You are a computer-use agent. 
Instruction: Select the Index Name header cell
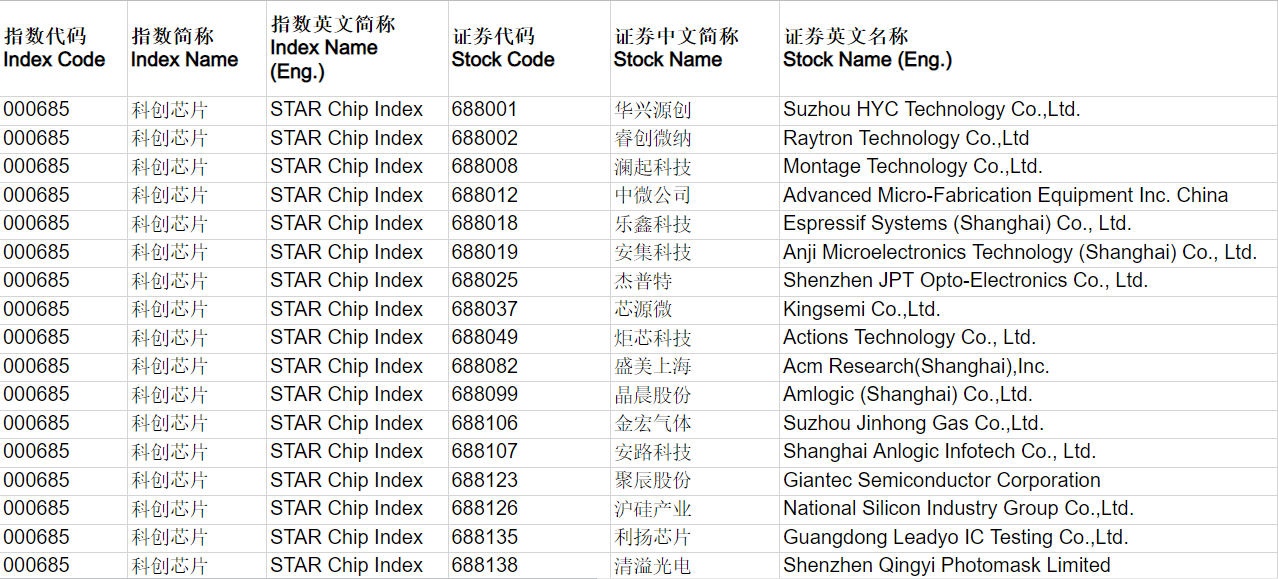click(x=197, y=48)
